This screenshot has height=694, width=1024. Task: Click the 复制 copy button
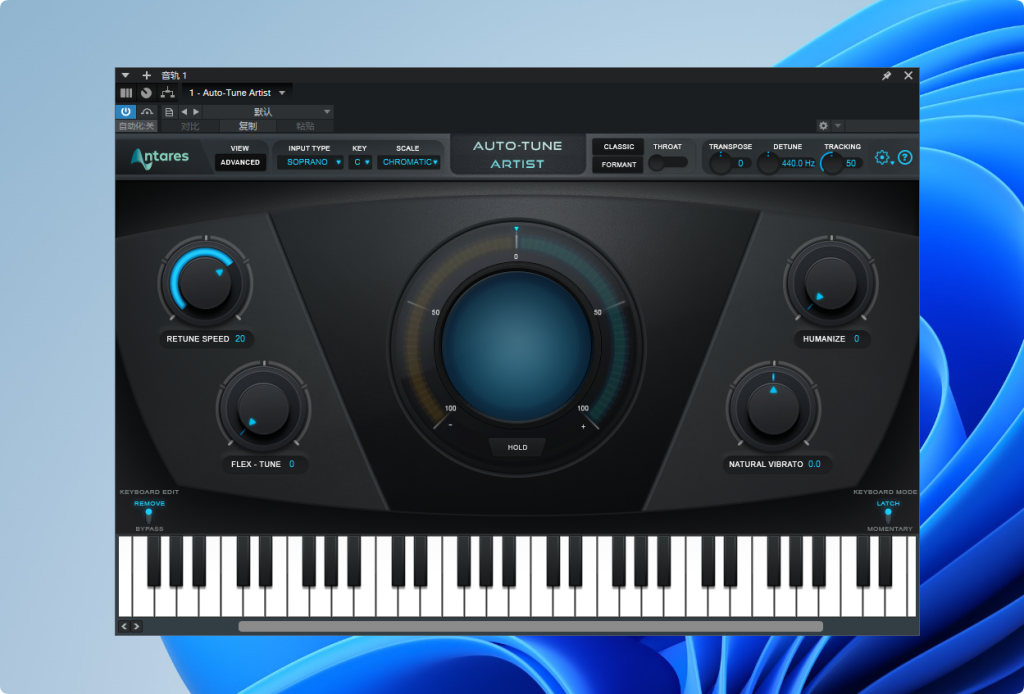248,126
